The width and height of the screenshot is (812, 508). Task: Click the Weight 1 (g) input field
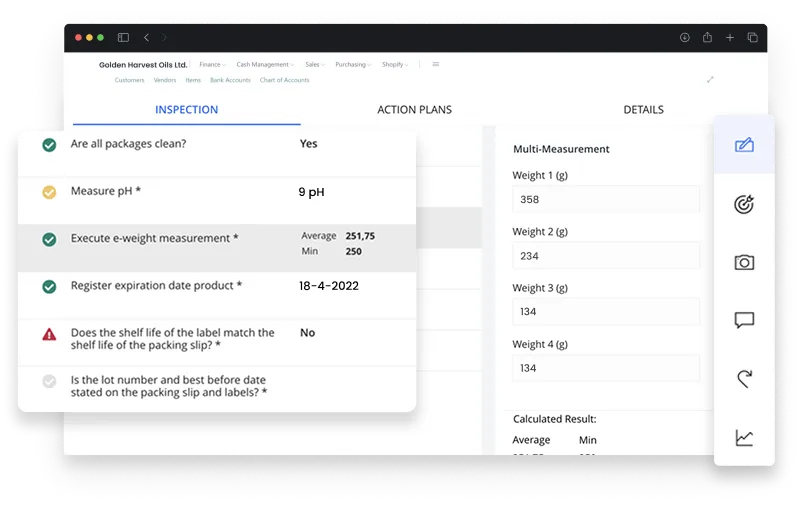605,199
